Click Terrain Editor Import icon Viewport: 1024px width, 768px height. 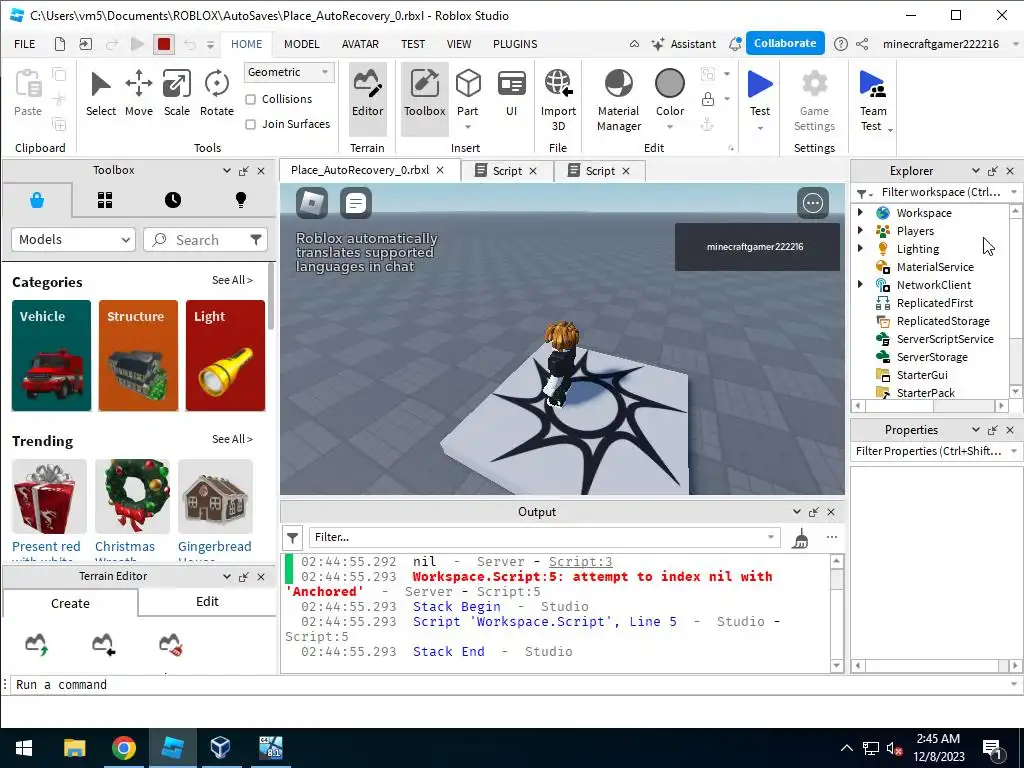(x=103, y=643)
